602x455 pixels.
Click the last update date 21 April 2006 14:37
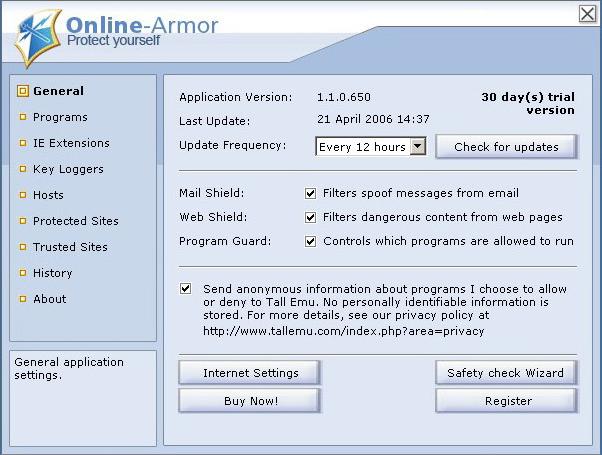click(x=373, y=119)
